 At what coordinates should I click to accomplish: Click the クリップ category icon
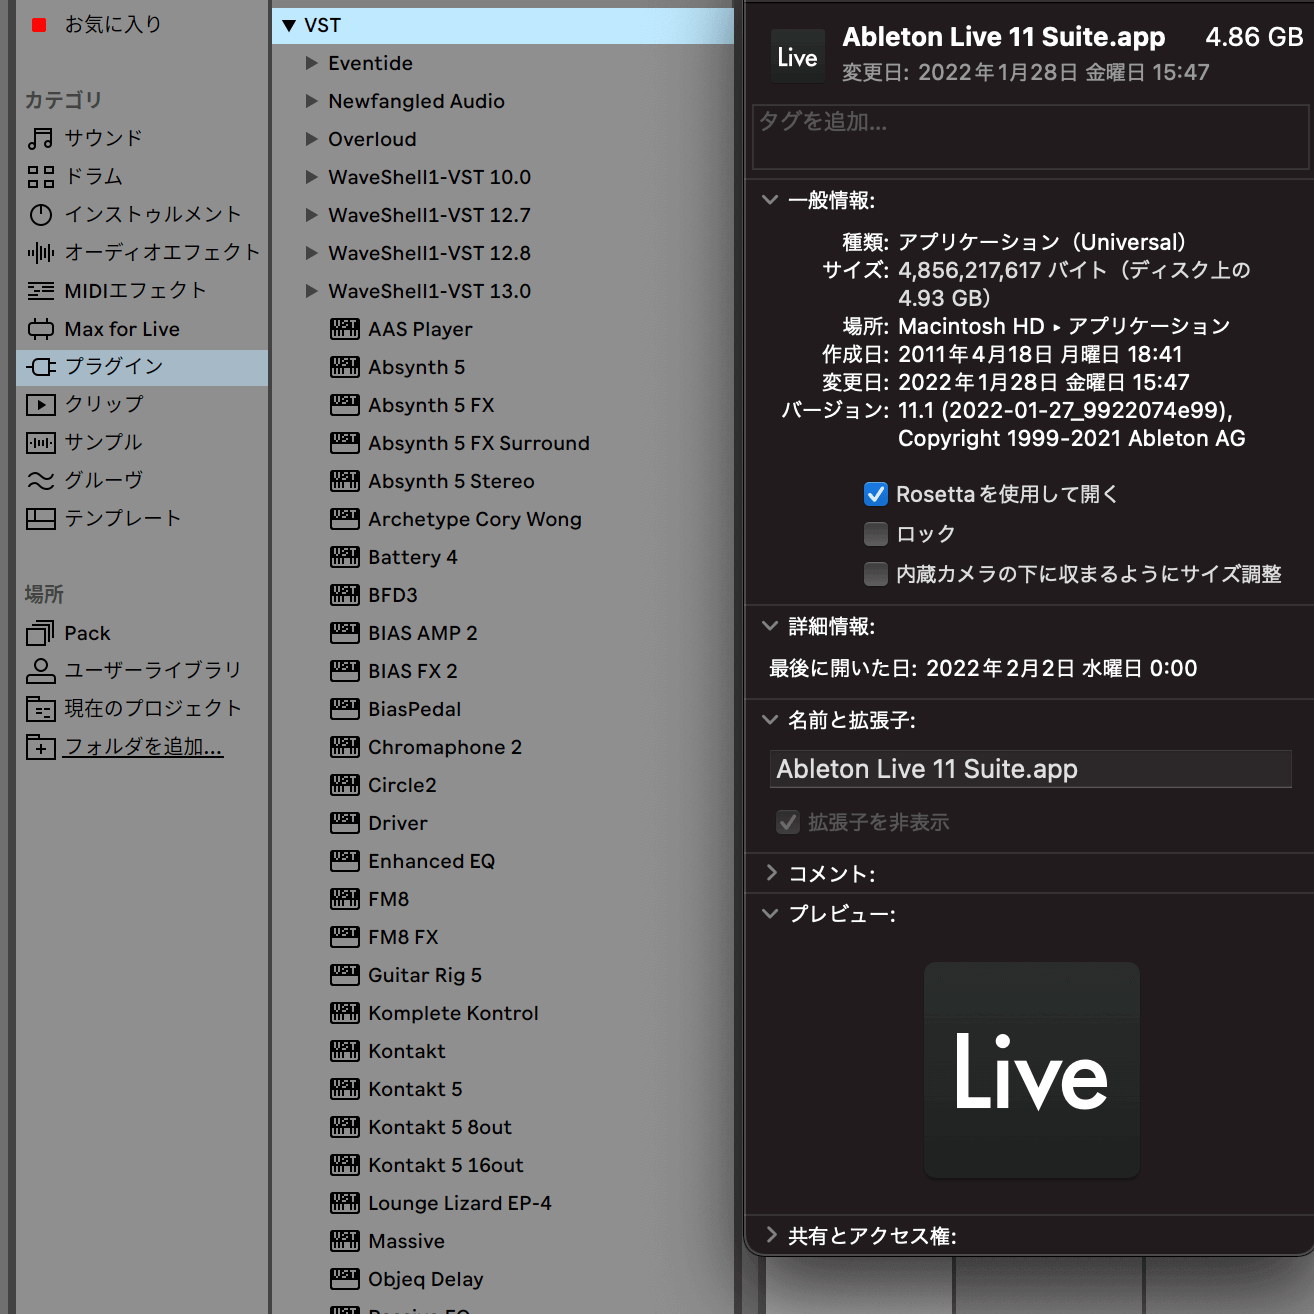40,404
